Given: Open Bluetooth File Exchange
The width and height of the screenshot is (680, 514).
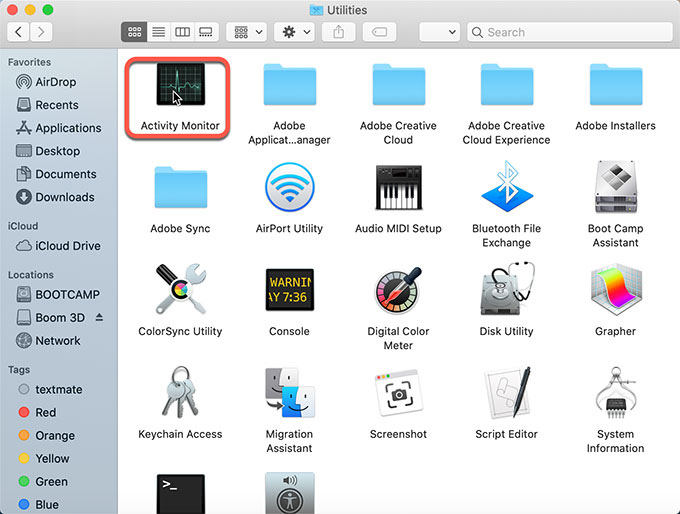Looking at the screenshot, I should click(507, 187).
